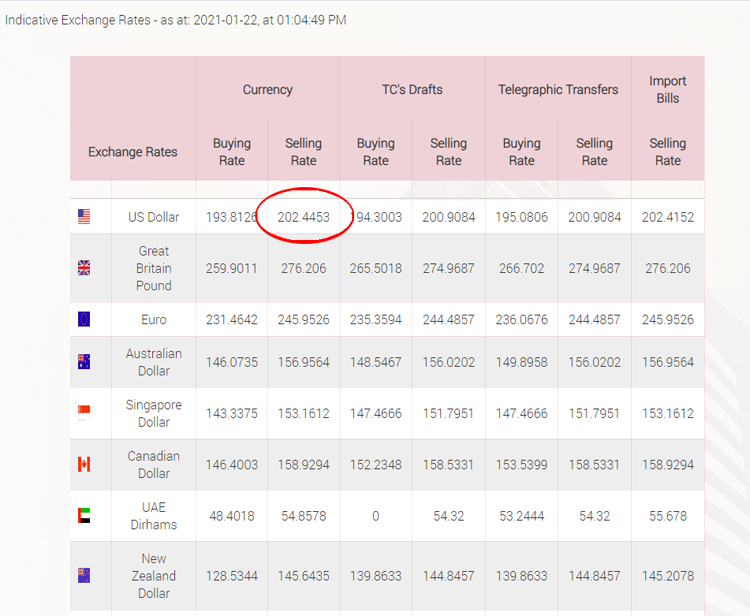750x616 pixels.
Task: Click the 'Indicative Exchange Rates' timestamp heading
Action: (176, 20)
